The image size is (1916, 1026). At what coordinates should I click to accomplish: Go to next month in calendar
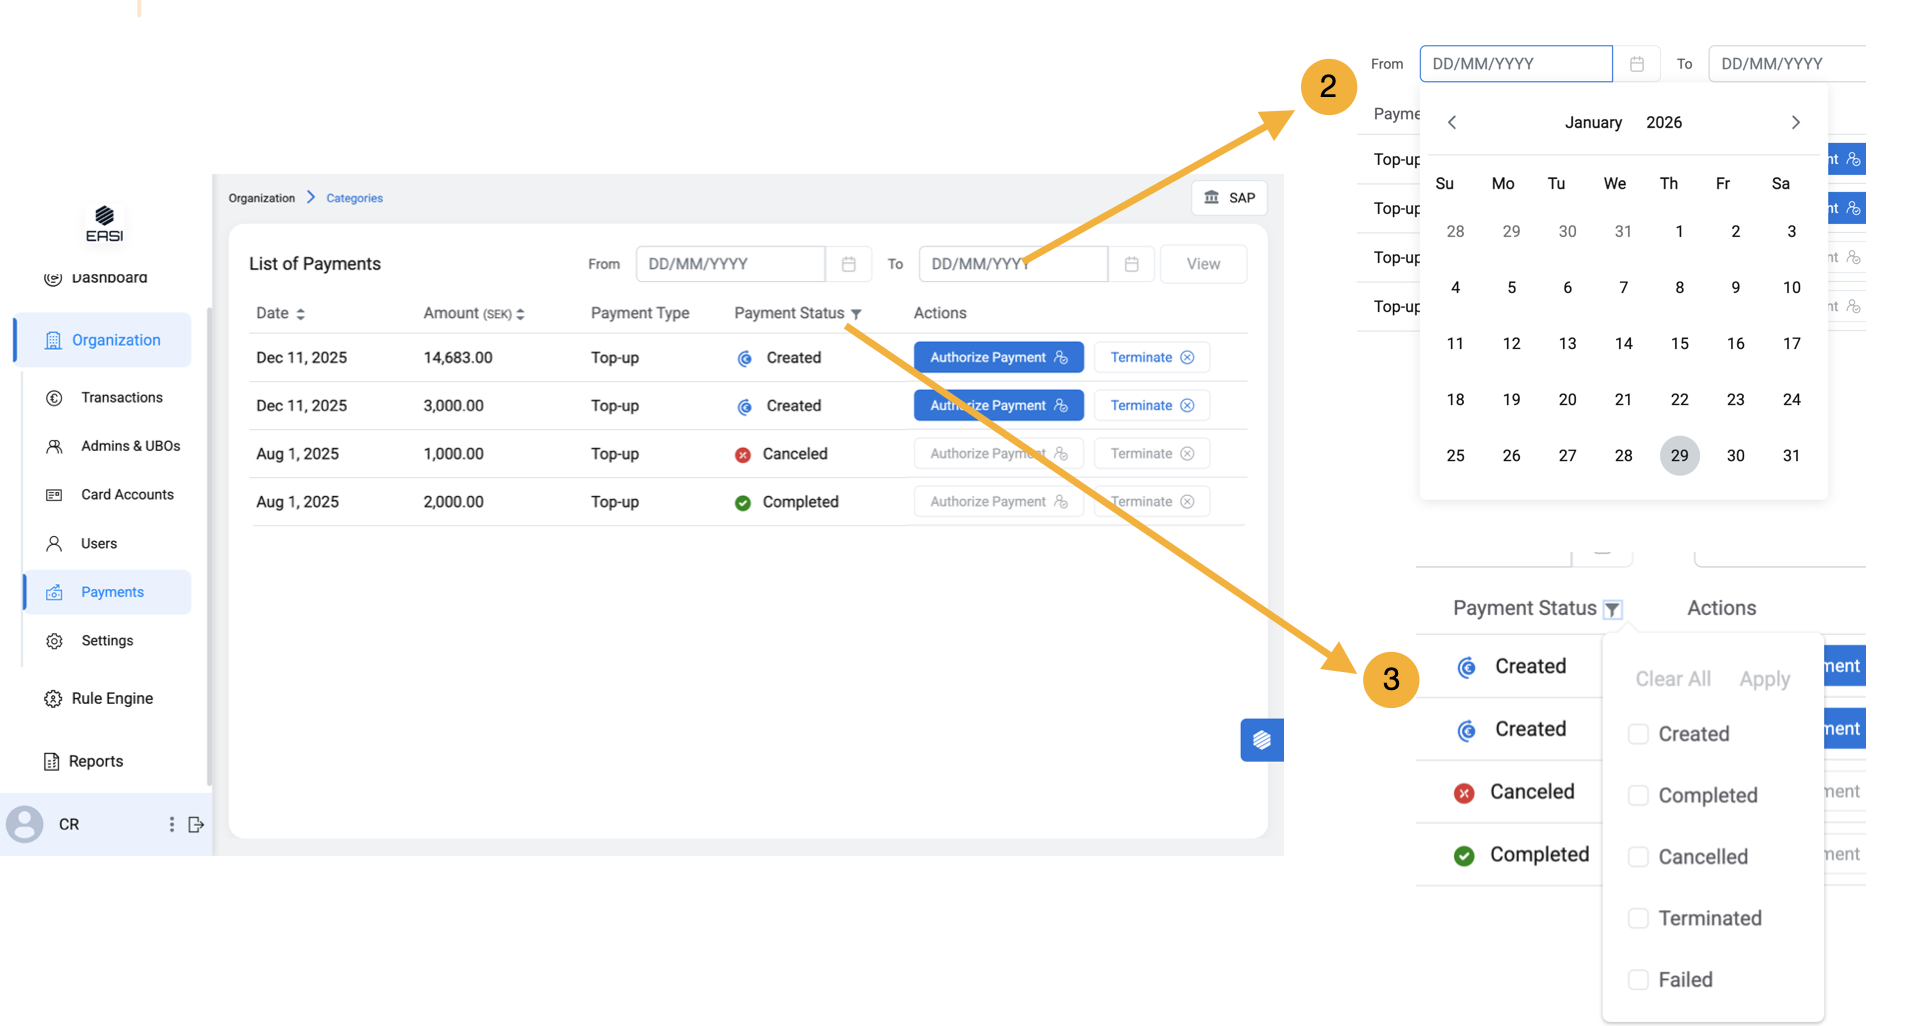click(1795, 122)
